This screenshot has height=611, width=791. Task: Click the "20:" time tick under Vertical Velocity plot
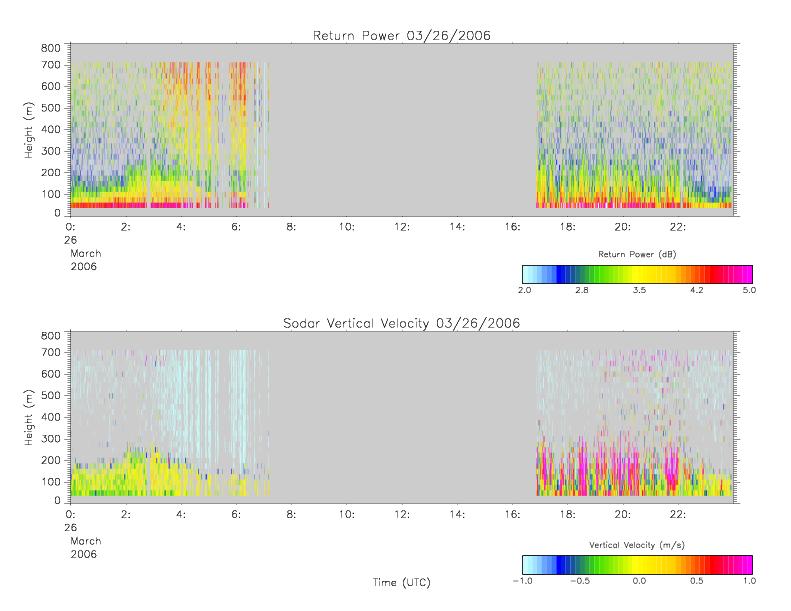click(623, 515)
